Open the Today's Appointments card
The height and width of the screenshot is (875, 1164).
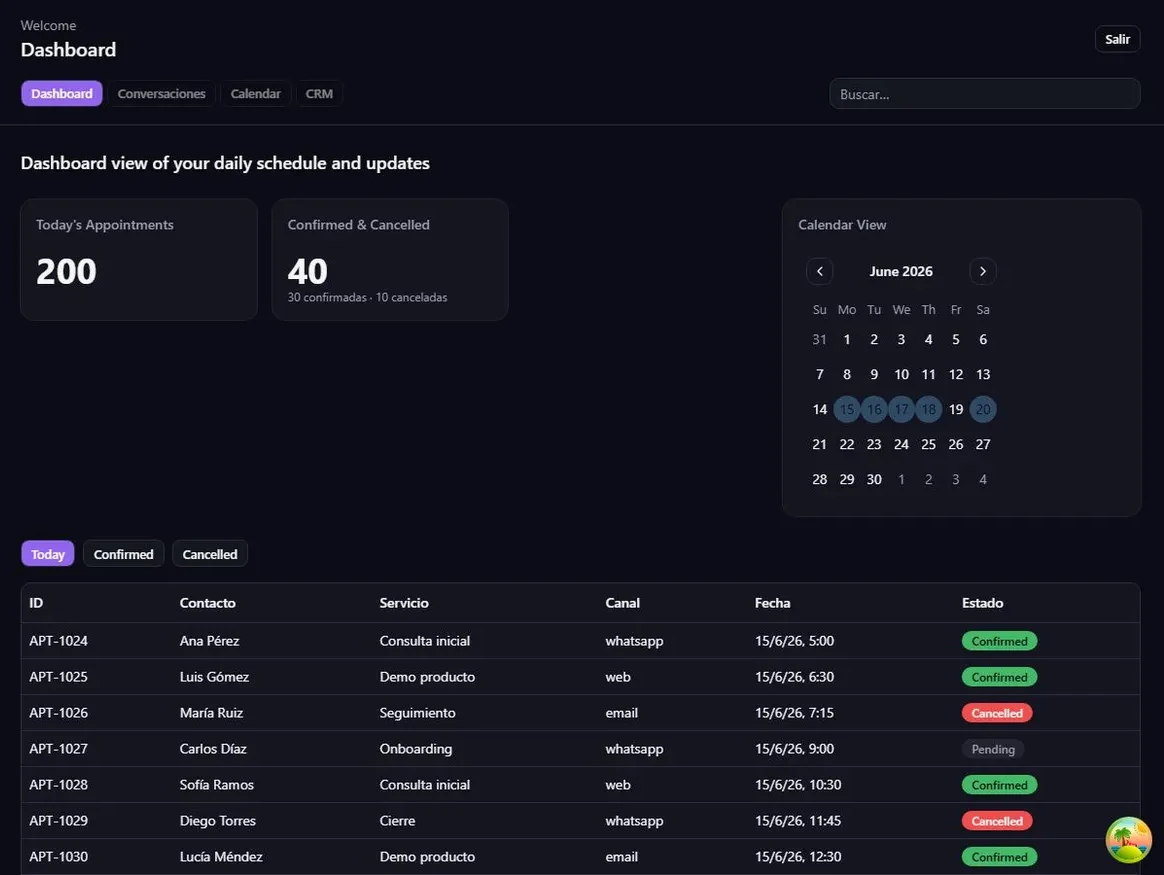click(x=139, y=259)
